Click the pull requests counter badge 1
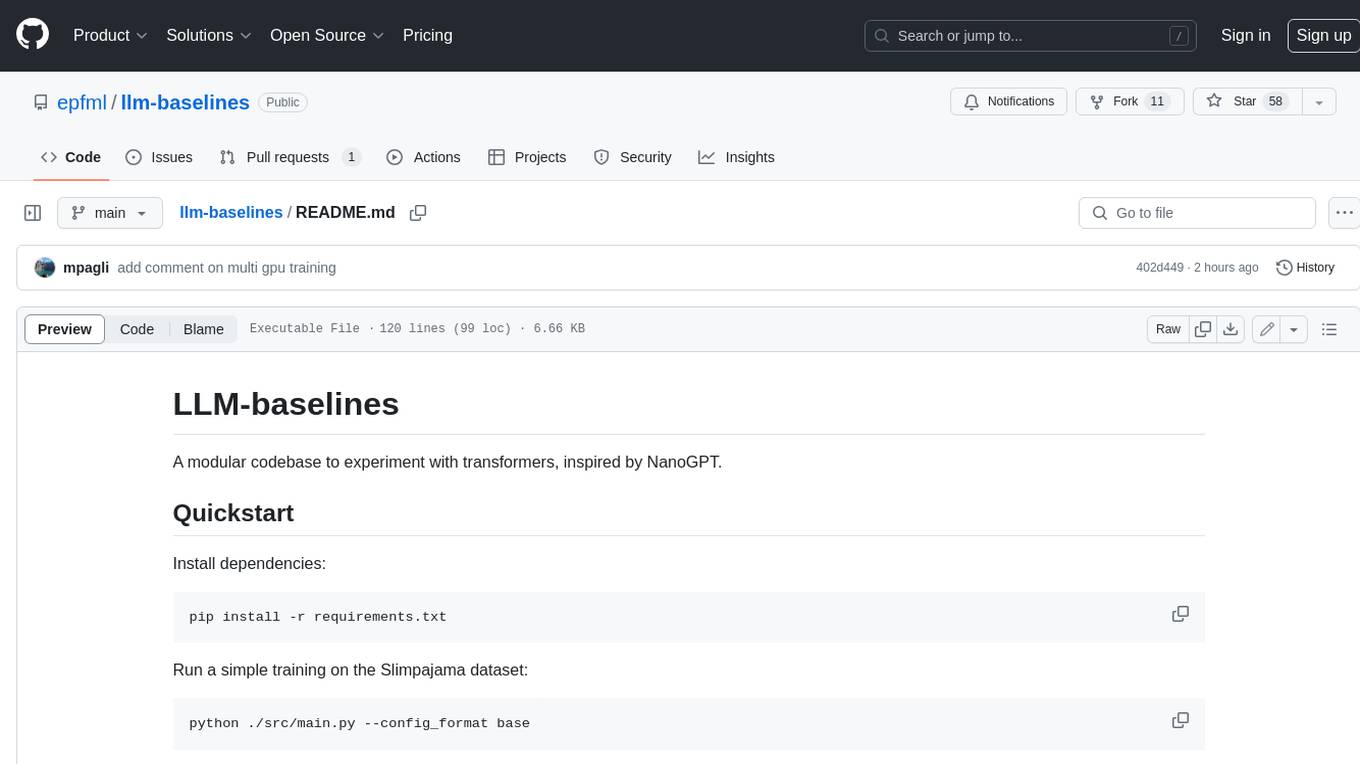 click(x=351, y=157)
